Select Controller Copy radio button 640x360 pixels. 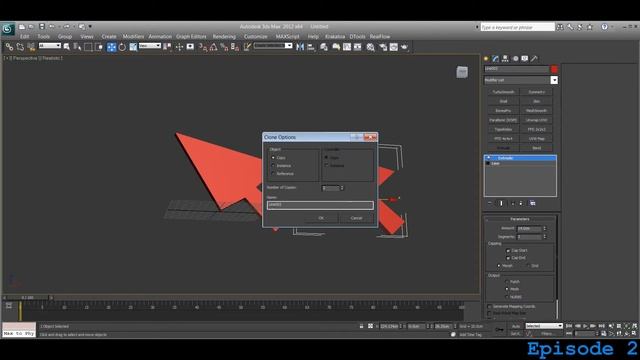coord(327,158)
